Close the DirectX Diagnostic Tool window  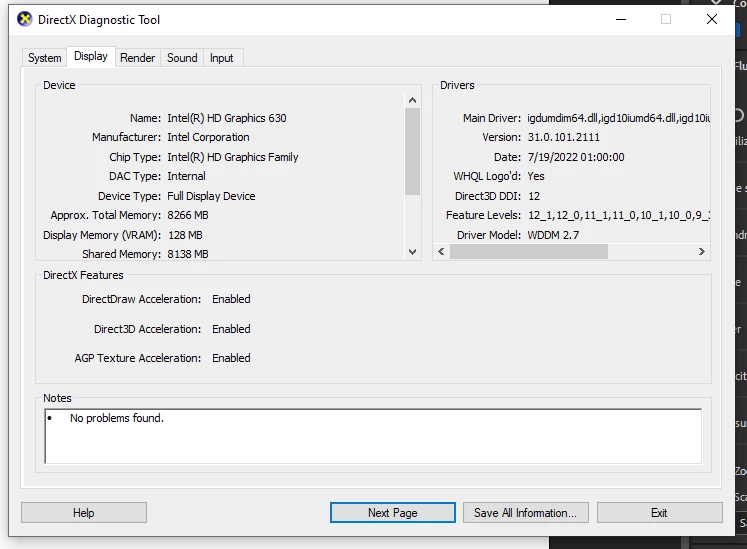tap(712, 20)
